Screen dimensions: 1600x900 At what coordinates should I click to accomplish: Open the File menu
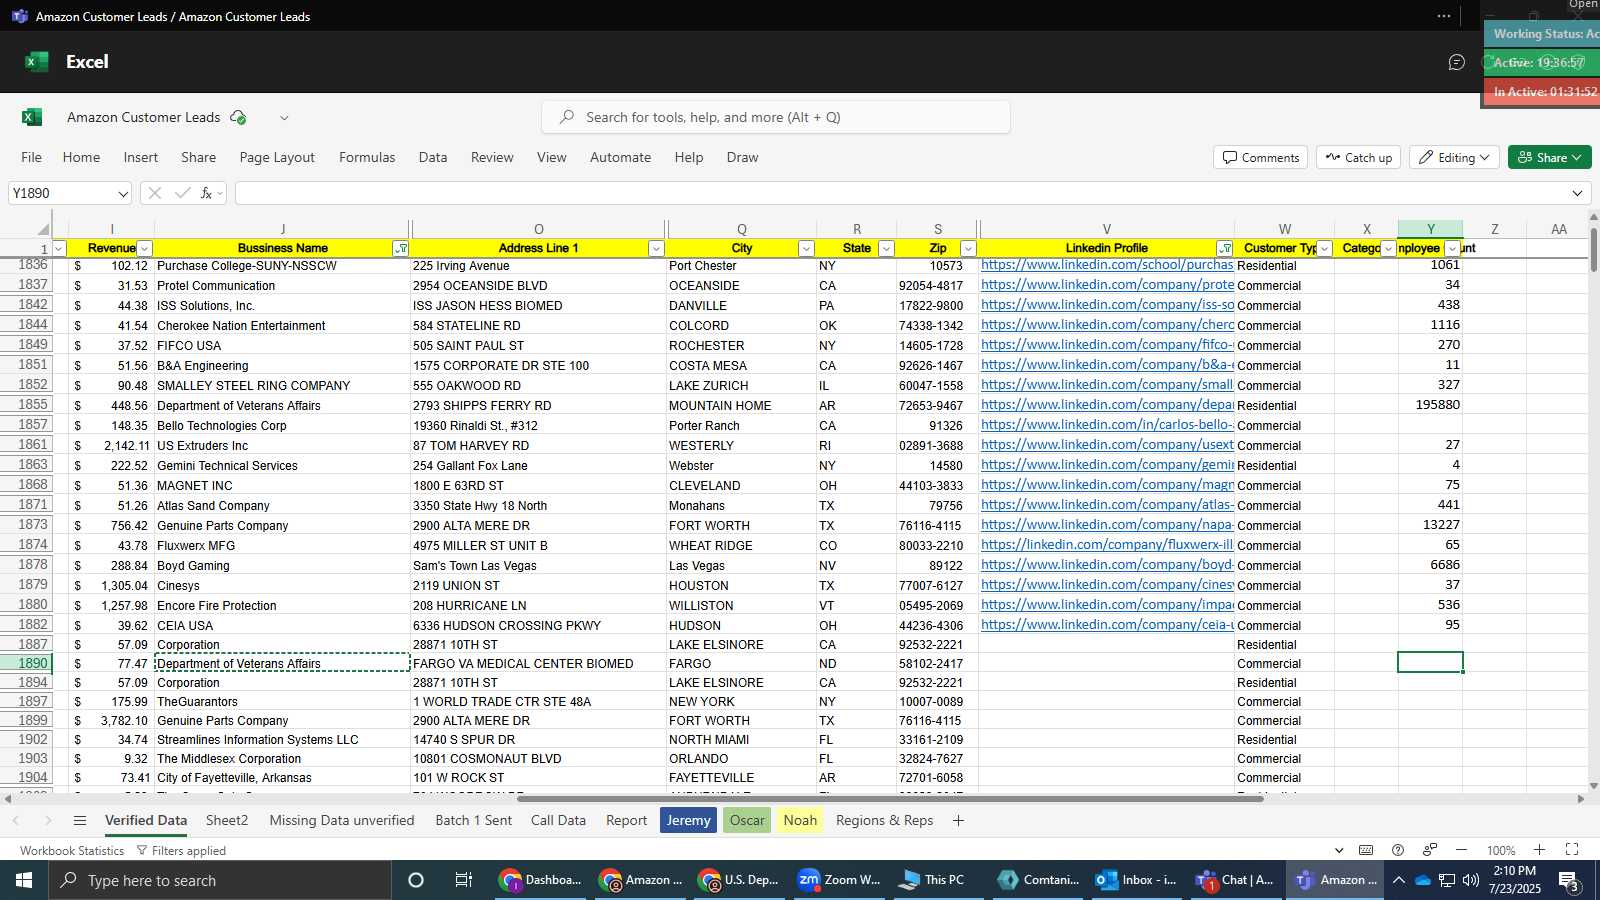[x=32, y=157]
